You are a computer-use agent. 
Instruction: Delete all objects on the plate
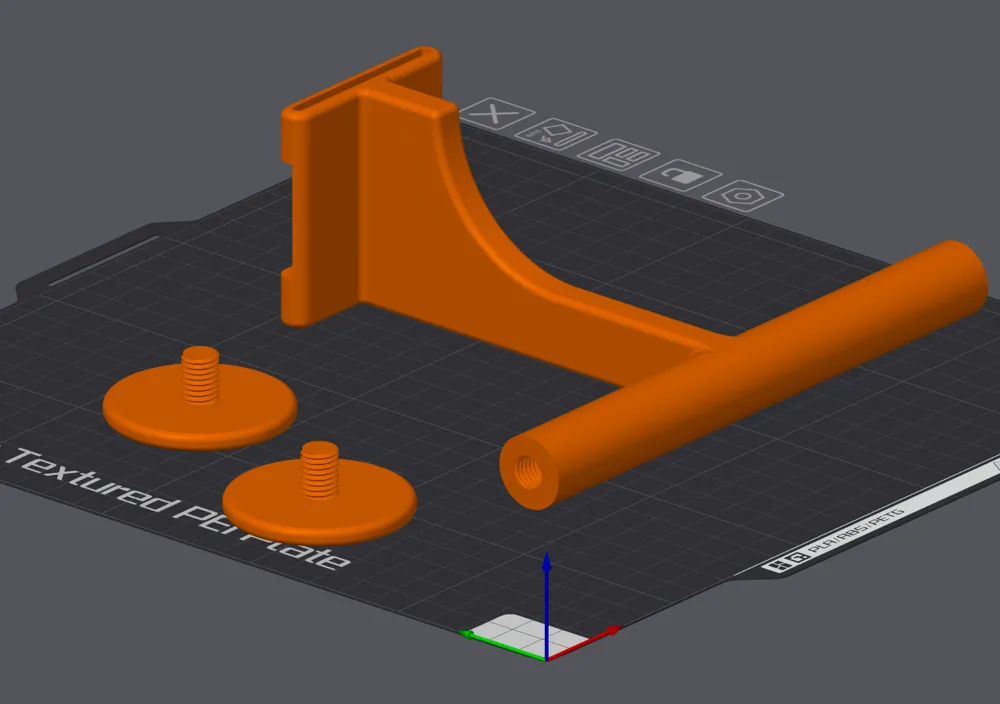coord(493,111)
